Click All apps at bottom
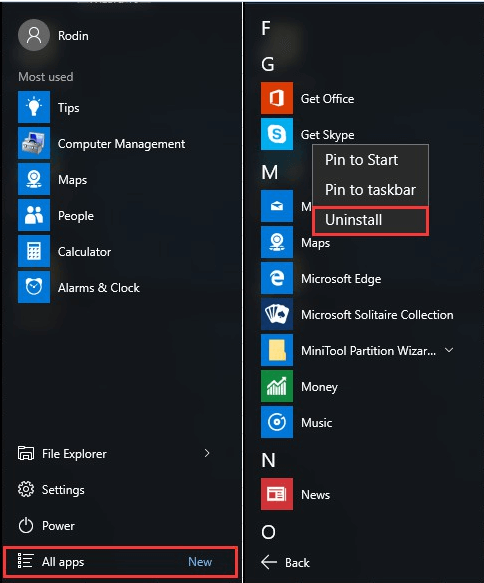This screenshot has height=583, width=484. coord(120,561)
